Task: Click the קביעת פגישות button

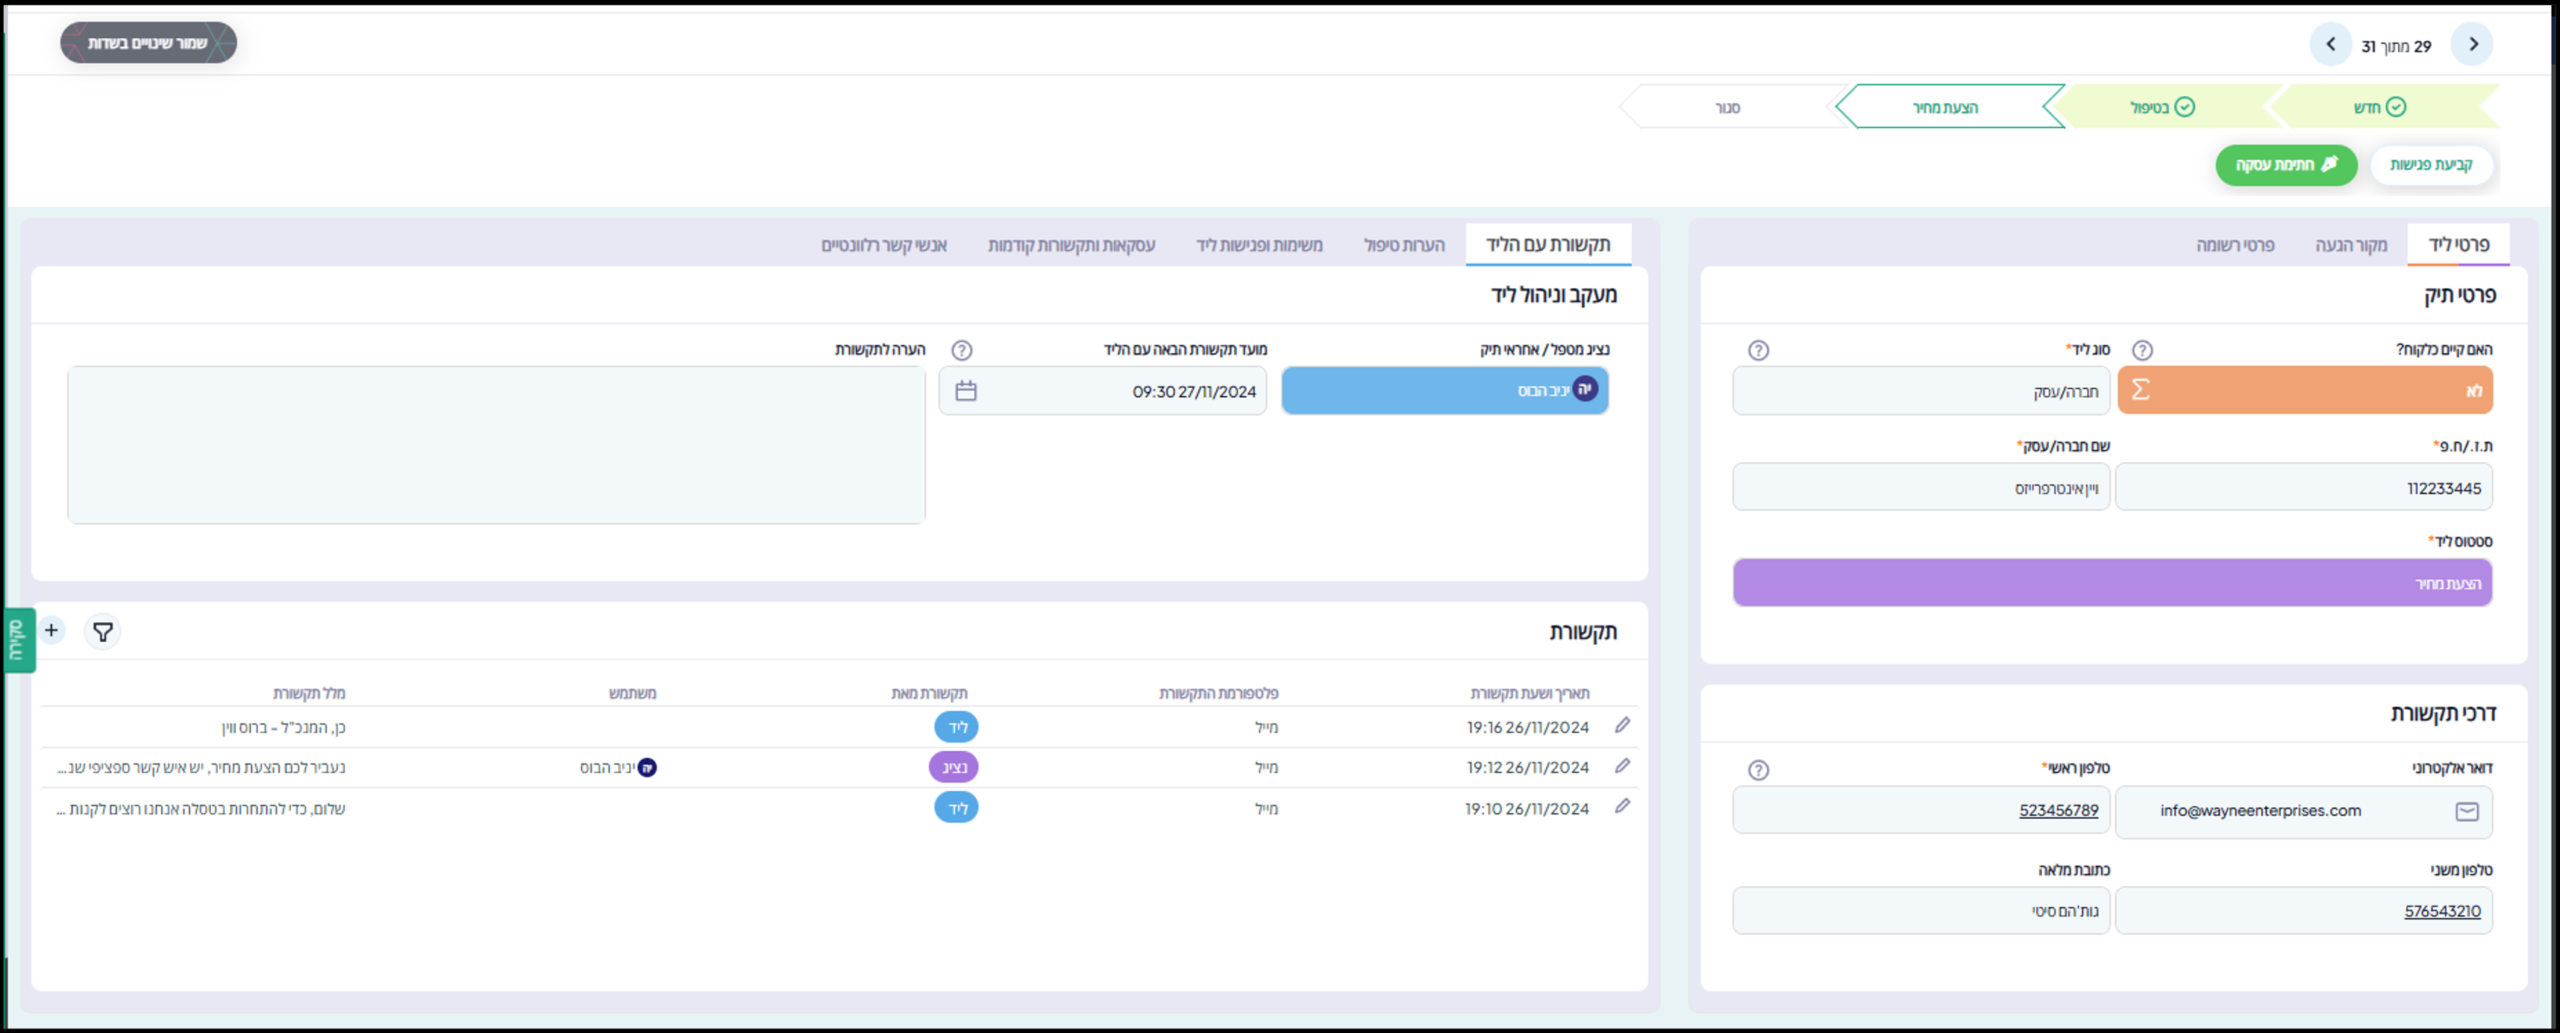Action: point(2431,165)
